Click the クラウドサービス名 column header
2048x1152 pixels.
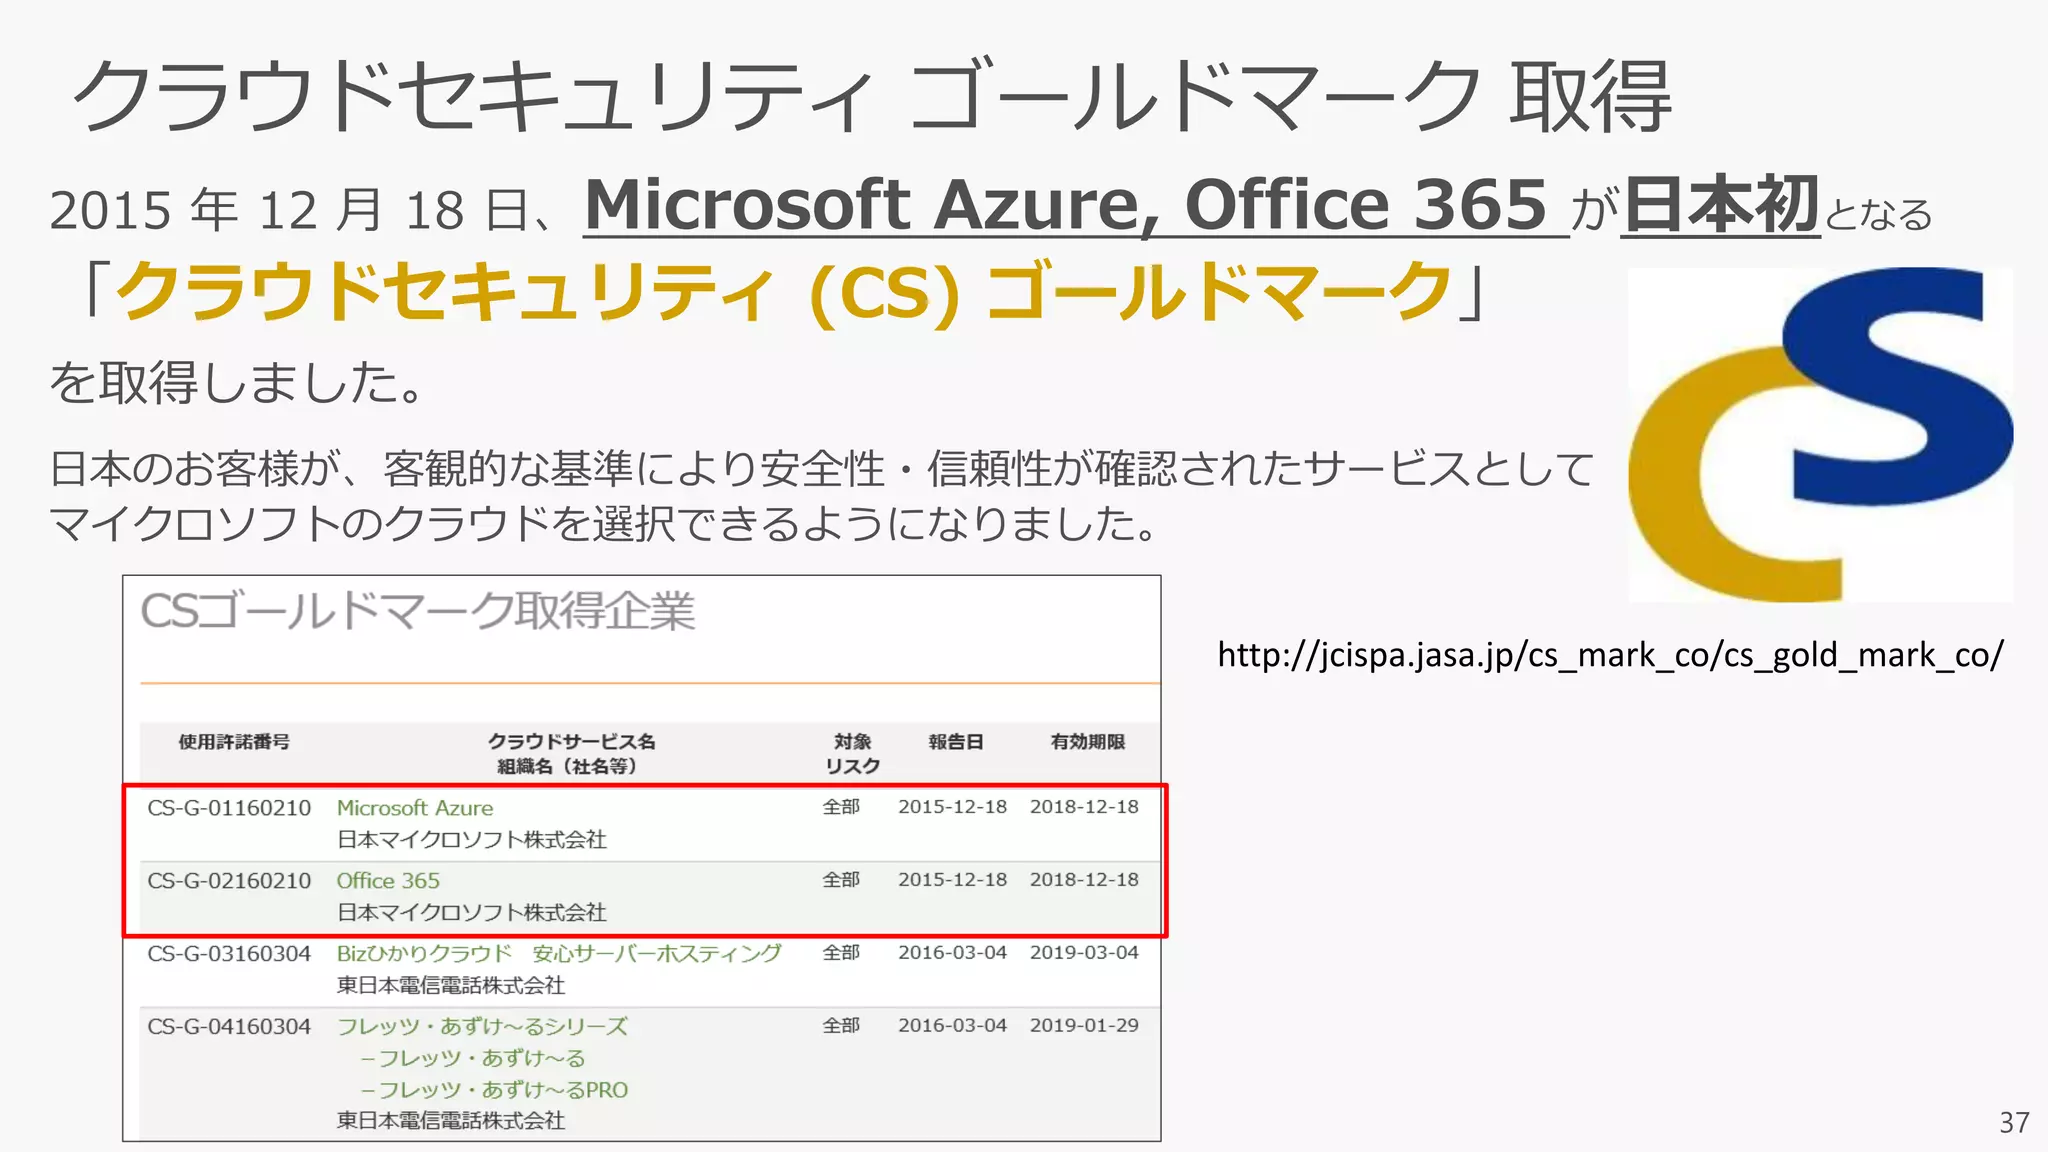(x=571, y=742)
